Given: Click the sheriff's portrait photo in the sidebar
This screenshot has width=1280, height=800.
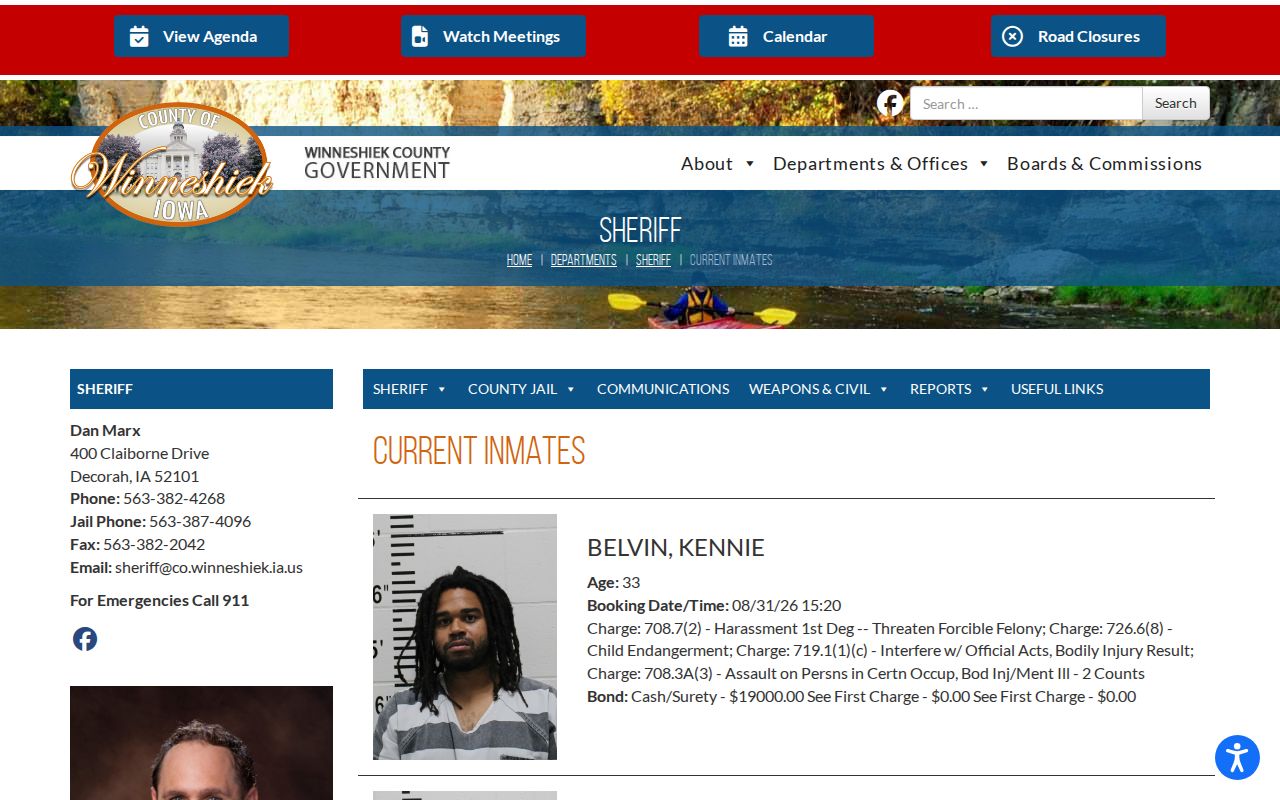Looking at the screenshot, I should click(201, 743).
